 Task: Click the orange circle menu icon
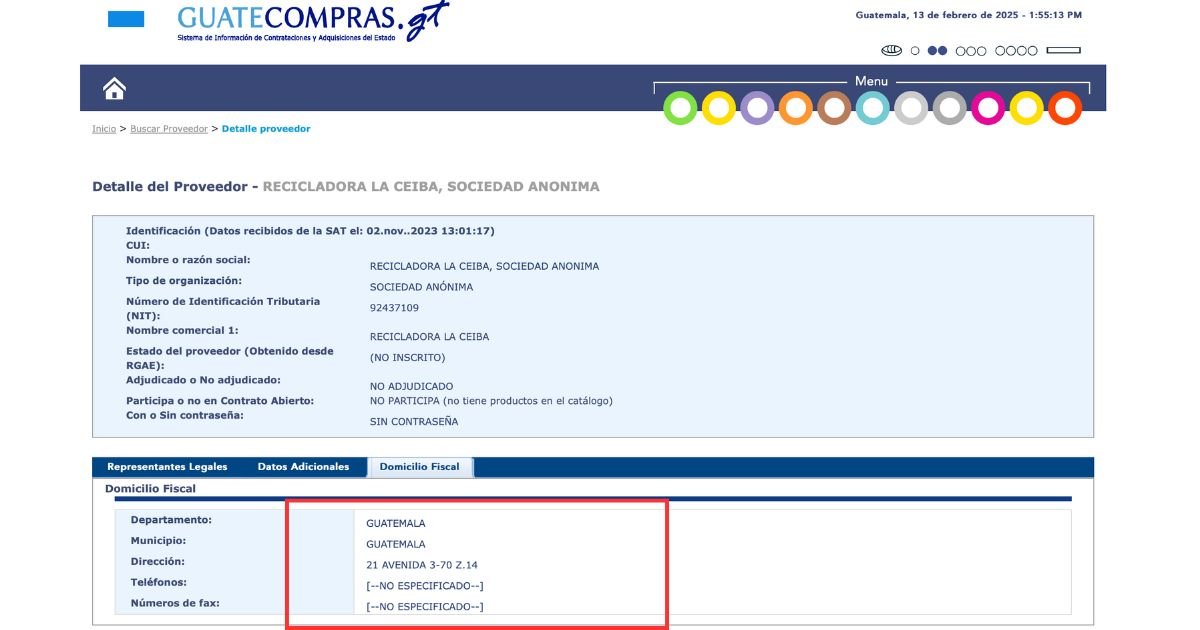pos(796,108)
